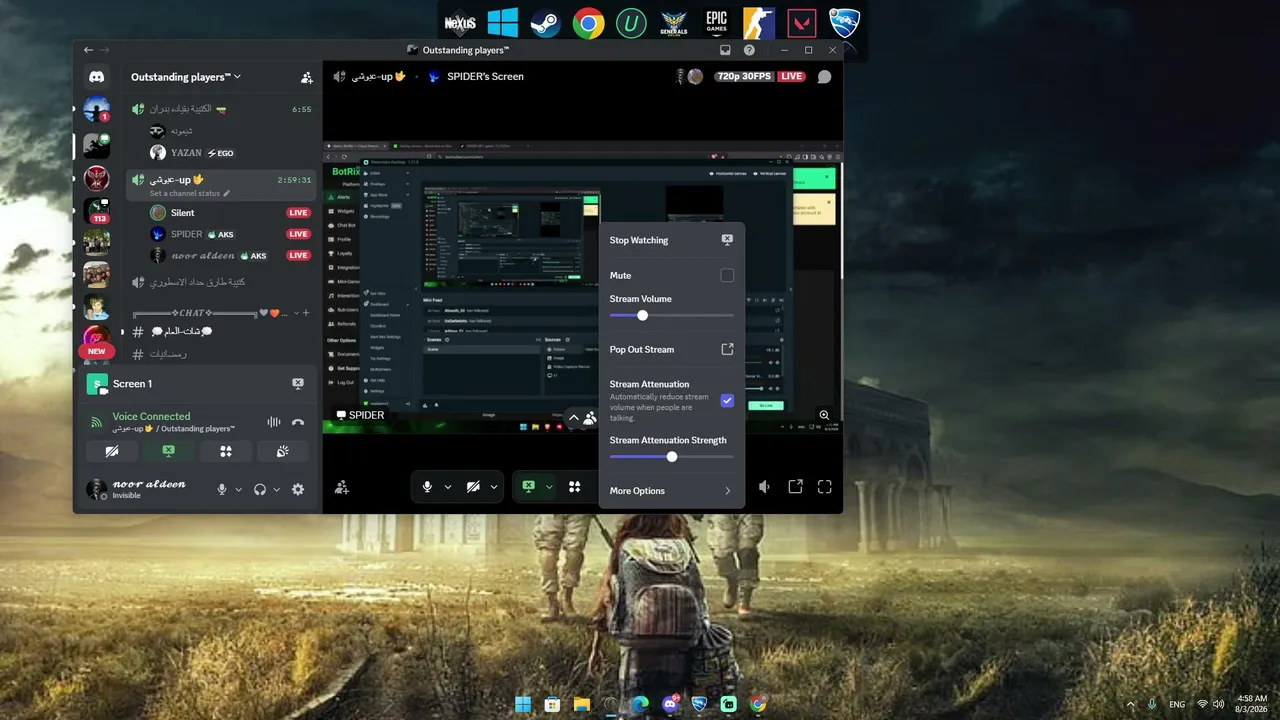Show call members icon above control bar
The height and width of the screenshot is (720, 1280).
pos(590,418)
